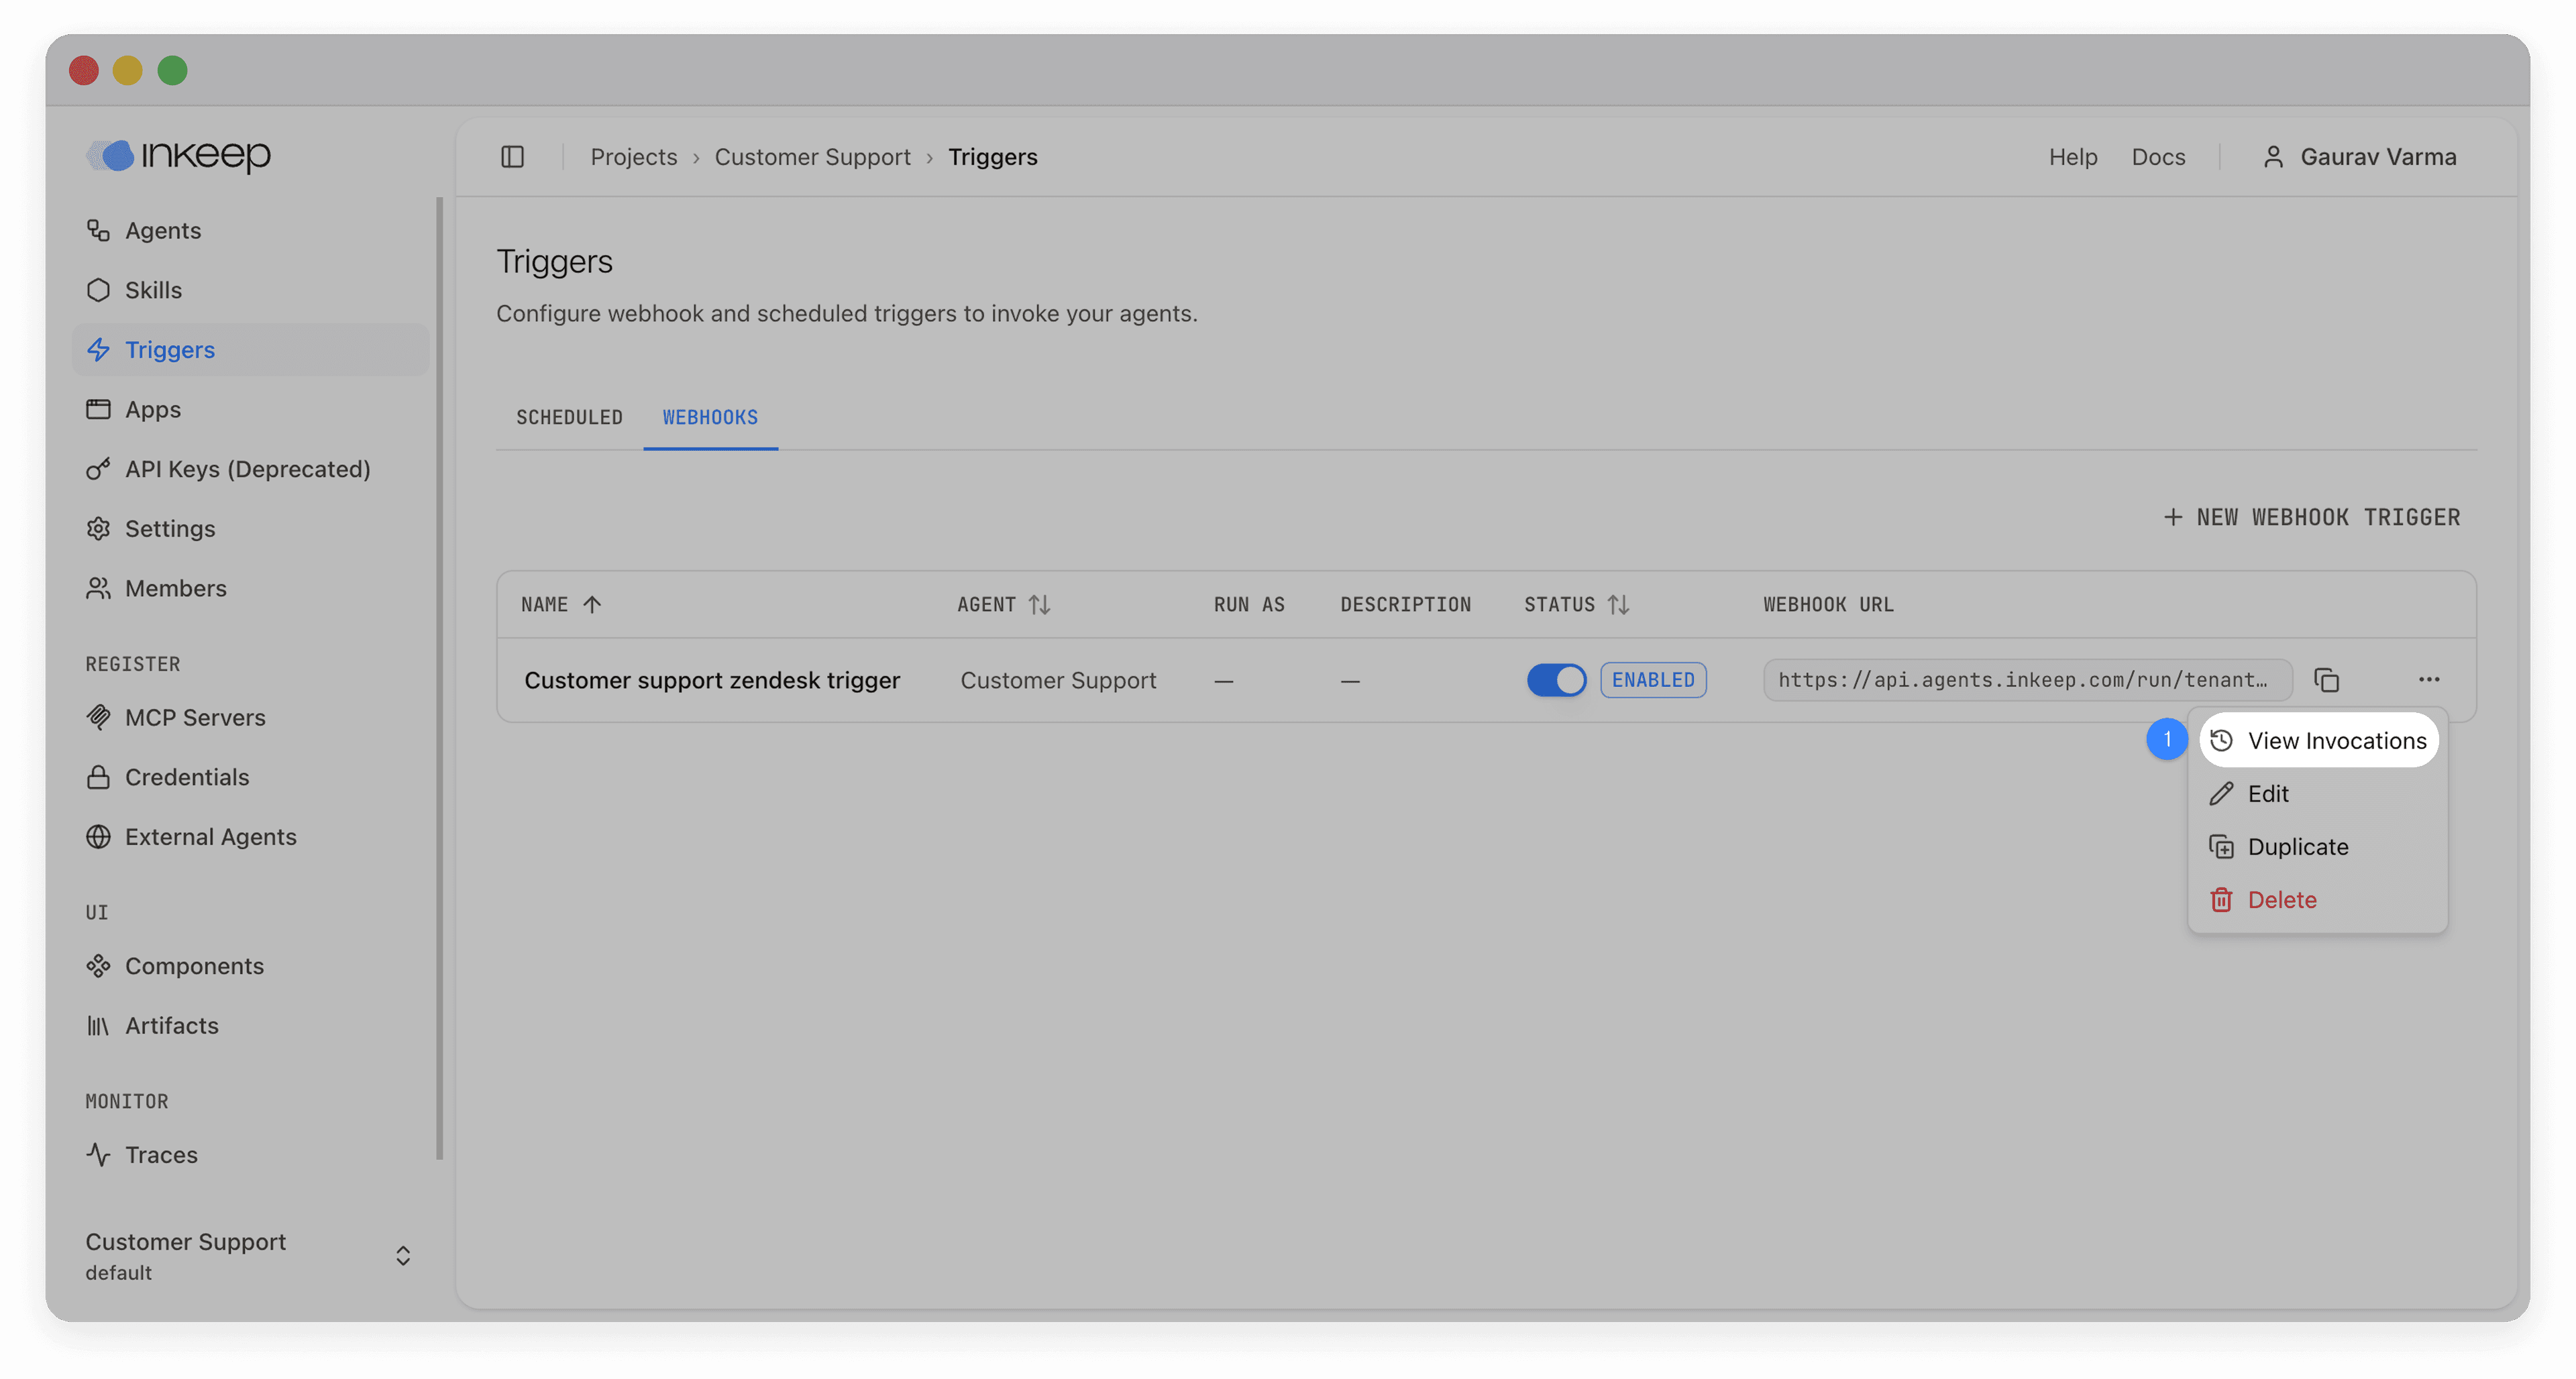Sort table by Agent column
Image resolution: width=2576 pixels, height=1379 pixels.
(1004, 604)
